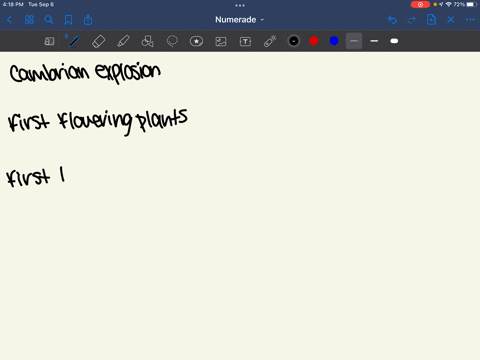Insert an image with Image tool
Viewport: 480px width, 360px height.
pyautogui.click(x=221, y=41)
